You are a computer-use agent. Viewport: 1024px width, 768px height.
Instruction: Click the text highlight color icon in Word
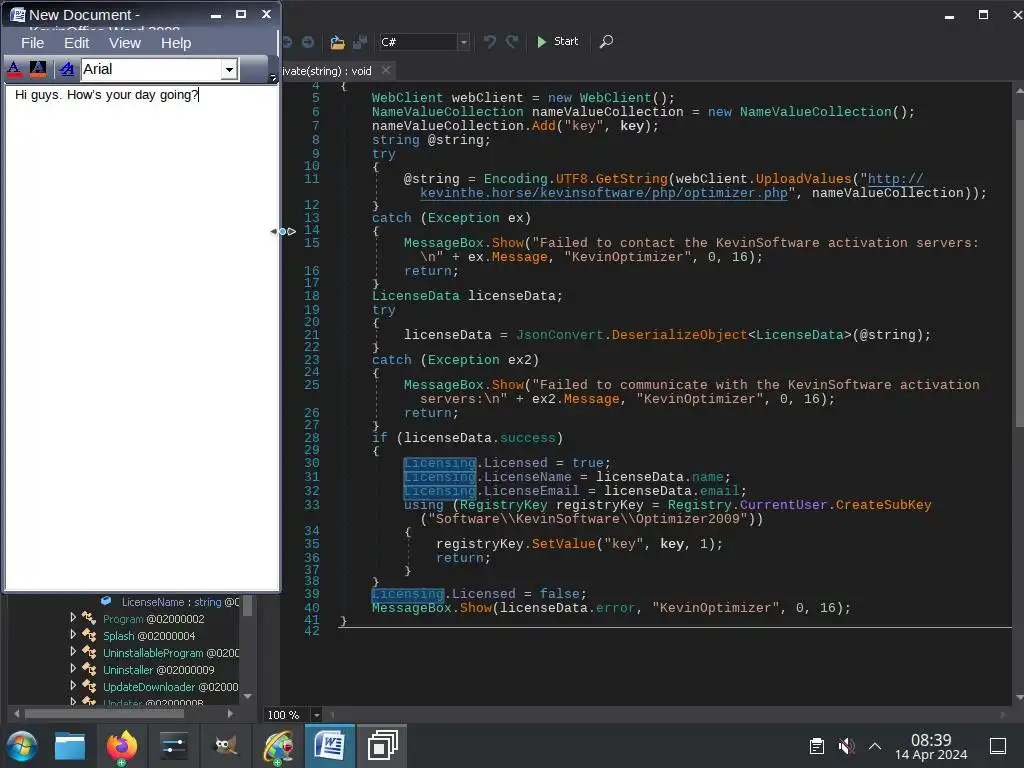[x=38, y=69]
